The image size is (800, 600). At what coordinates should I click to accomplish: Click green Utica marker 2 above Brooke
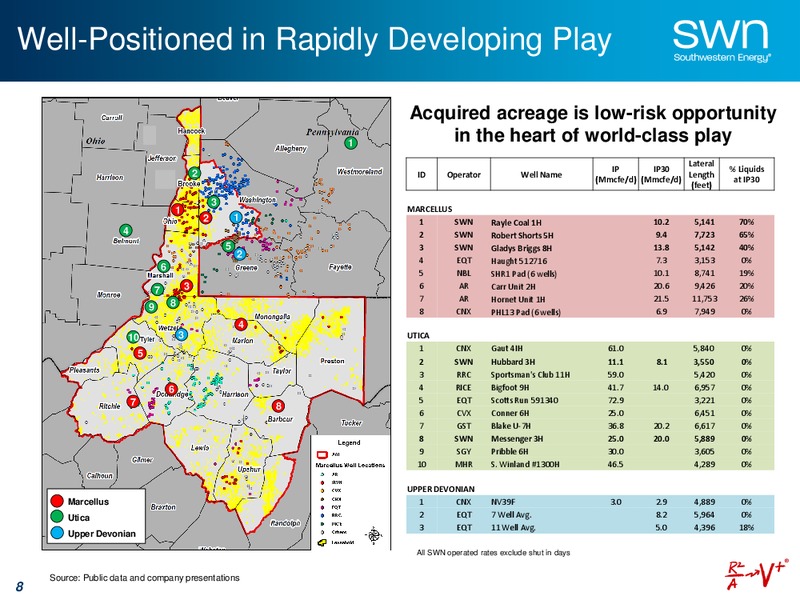[194, 173]
